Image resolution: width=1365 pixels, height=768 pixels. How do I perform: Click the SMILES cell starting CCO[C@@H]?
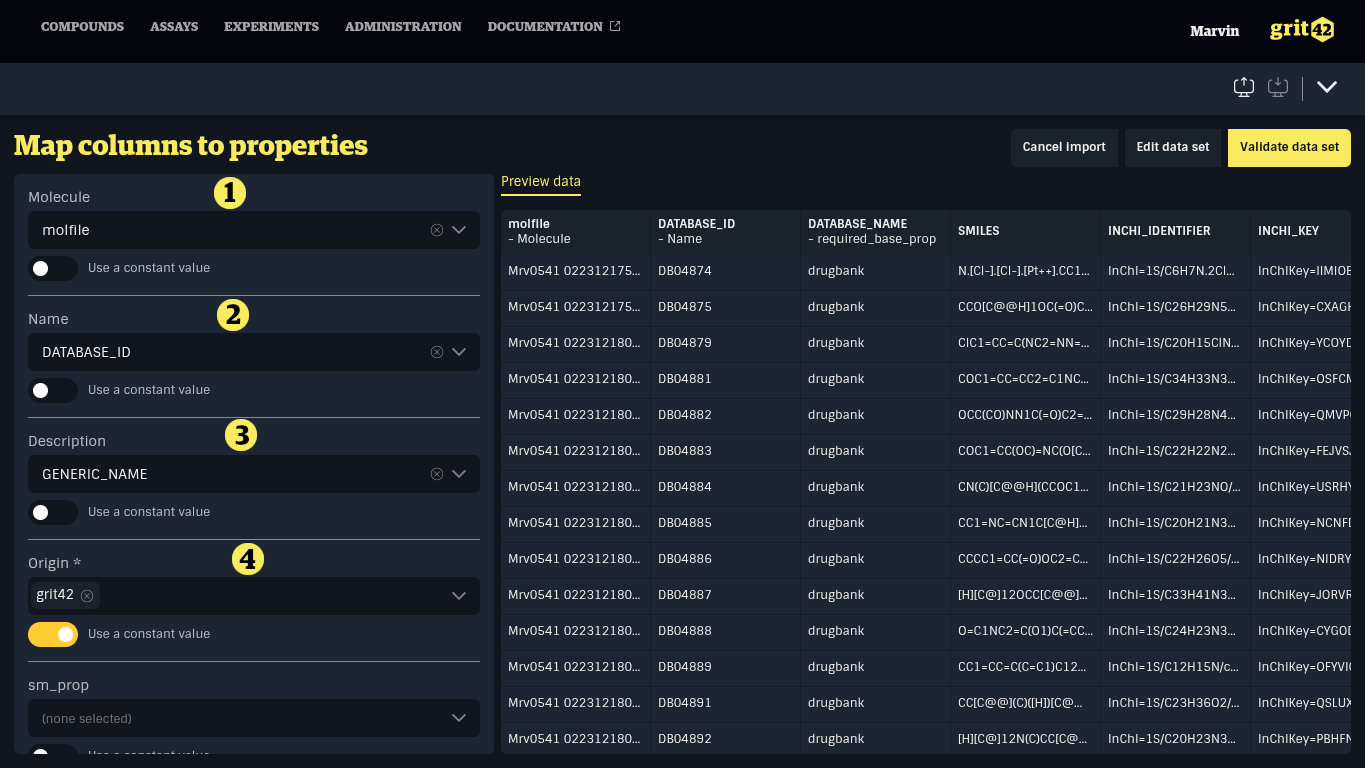pyautogui.click(x=1026, y=307)
